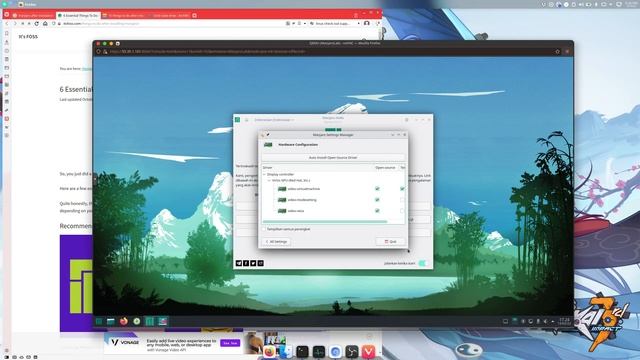Click the All Settings back button
The width and height of the screenshot is (640, 360).
277,242
